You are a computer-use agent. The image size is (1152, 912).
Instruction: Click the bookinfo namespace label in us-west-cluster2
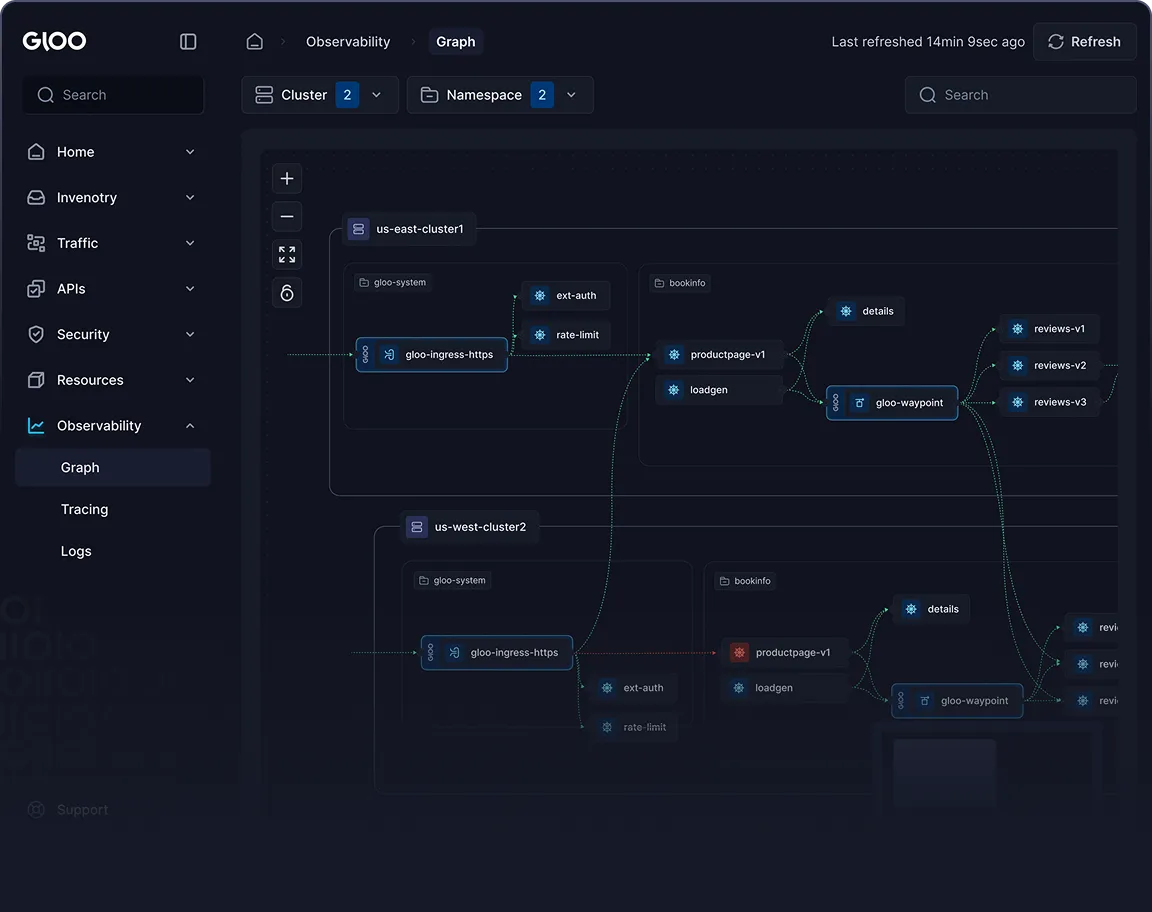(745, 581)
